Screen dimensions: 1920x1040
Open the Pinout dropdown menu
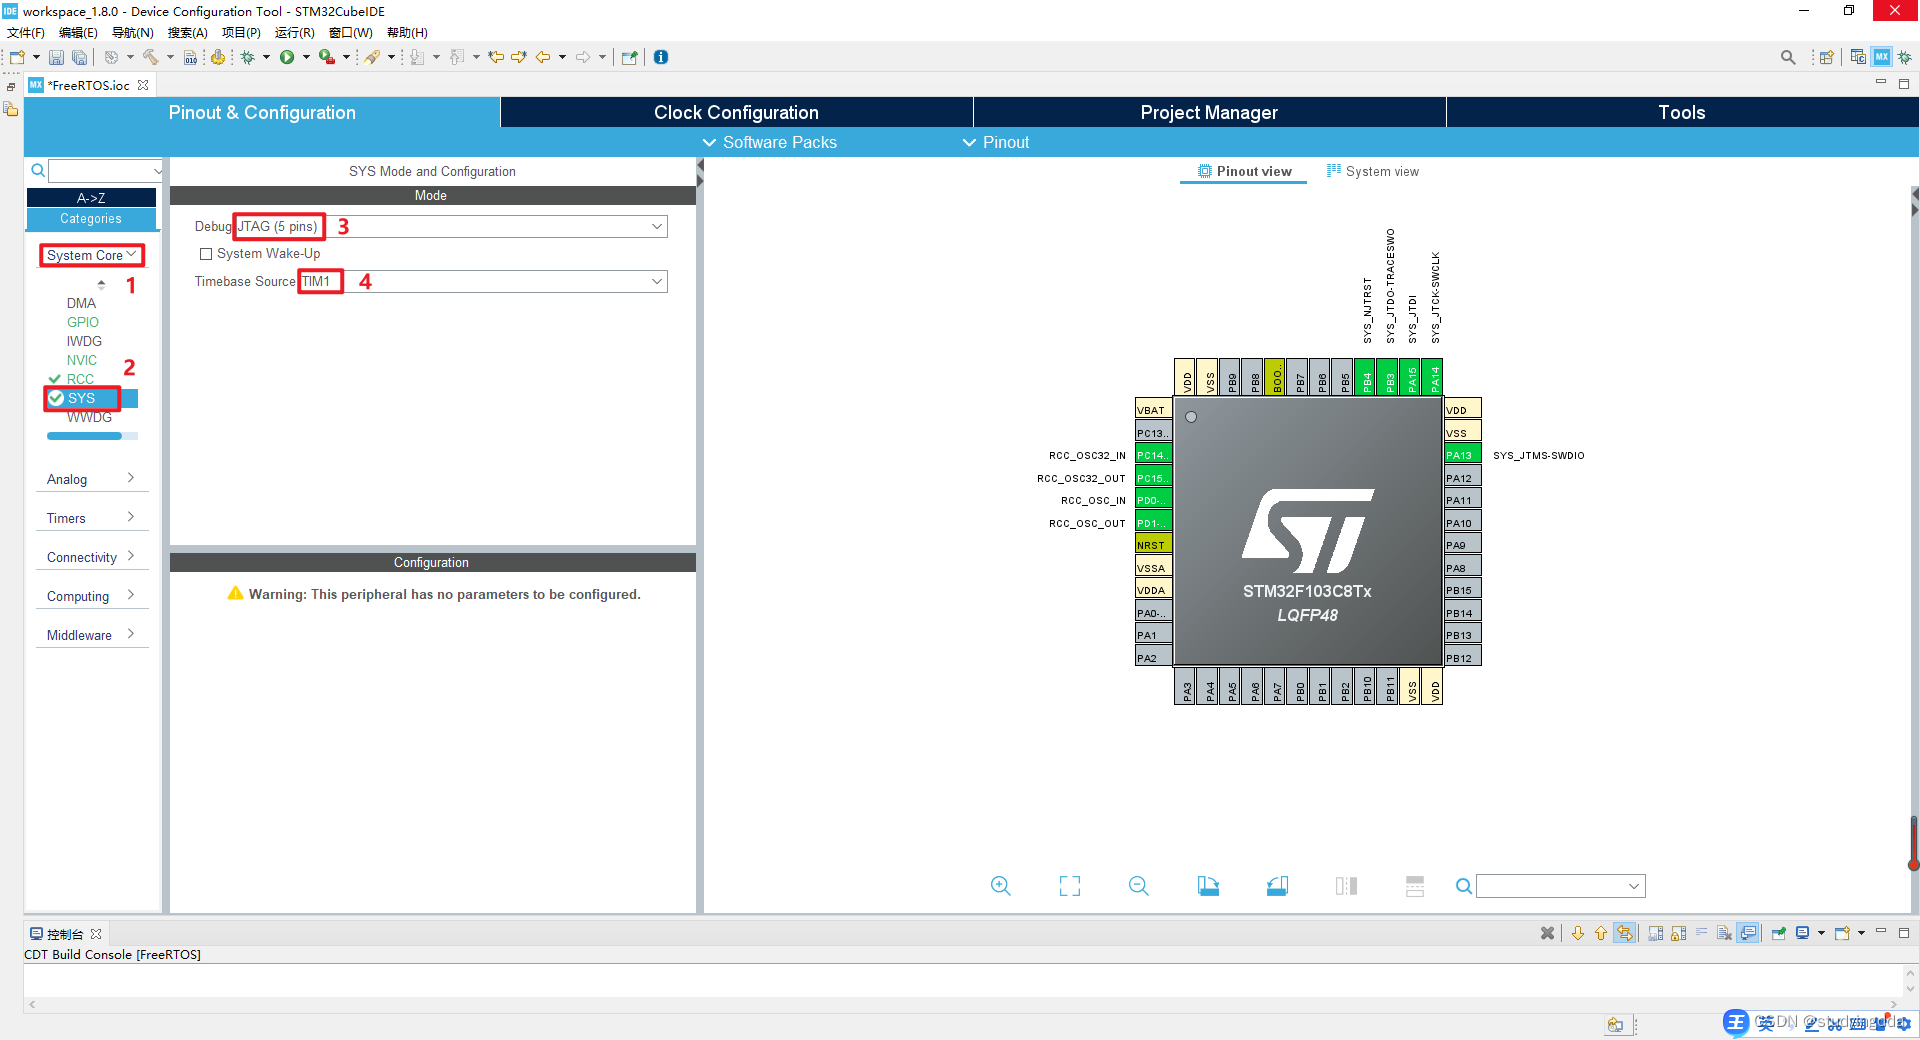coord(996,142)
